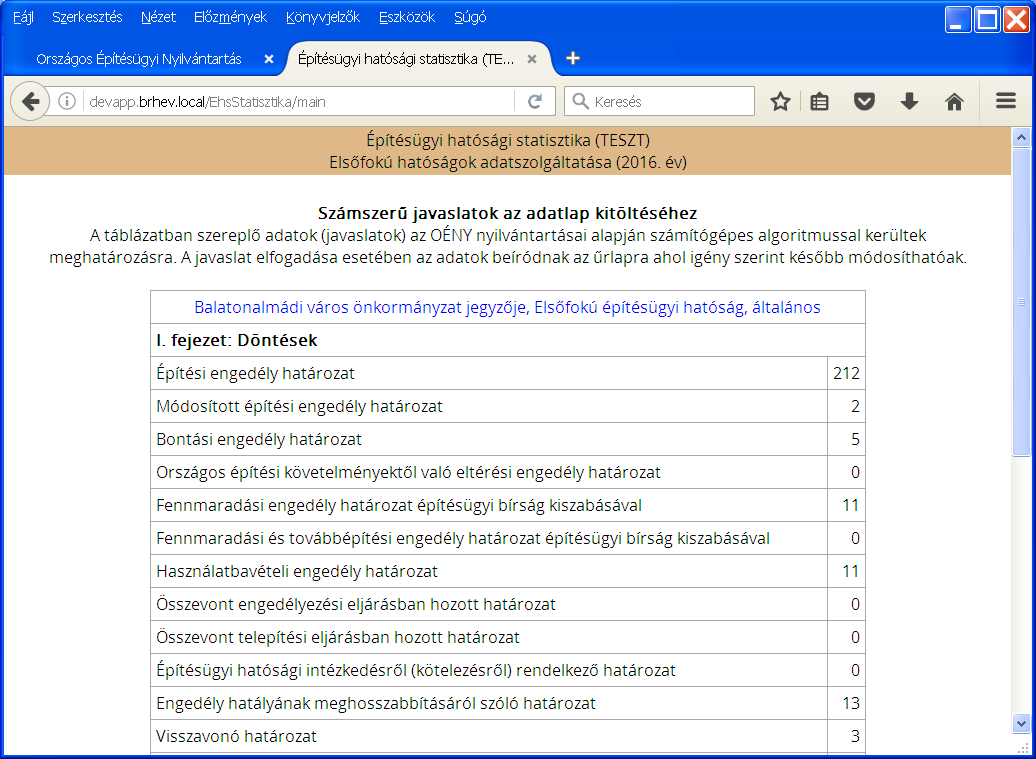
Task: Click Számszerű javaslatok az adatlap kitöltéséhez heading
Action: point(507,213)
